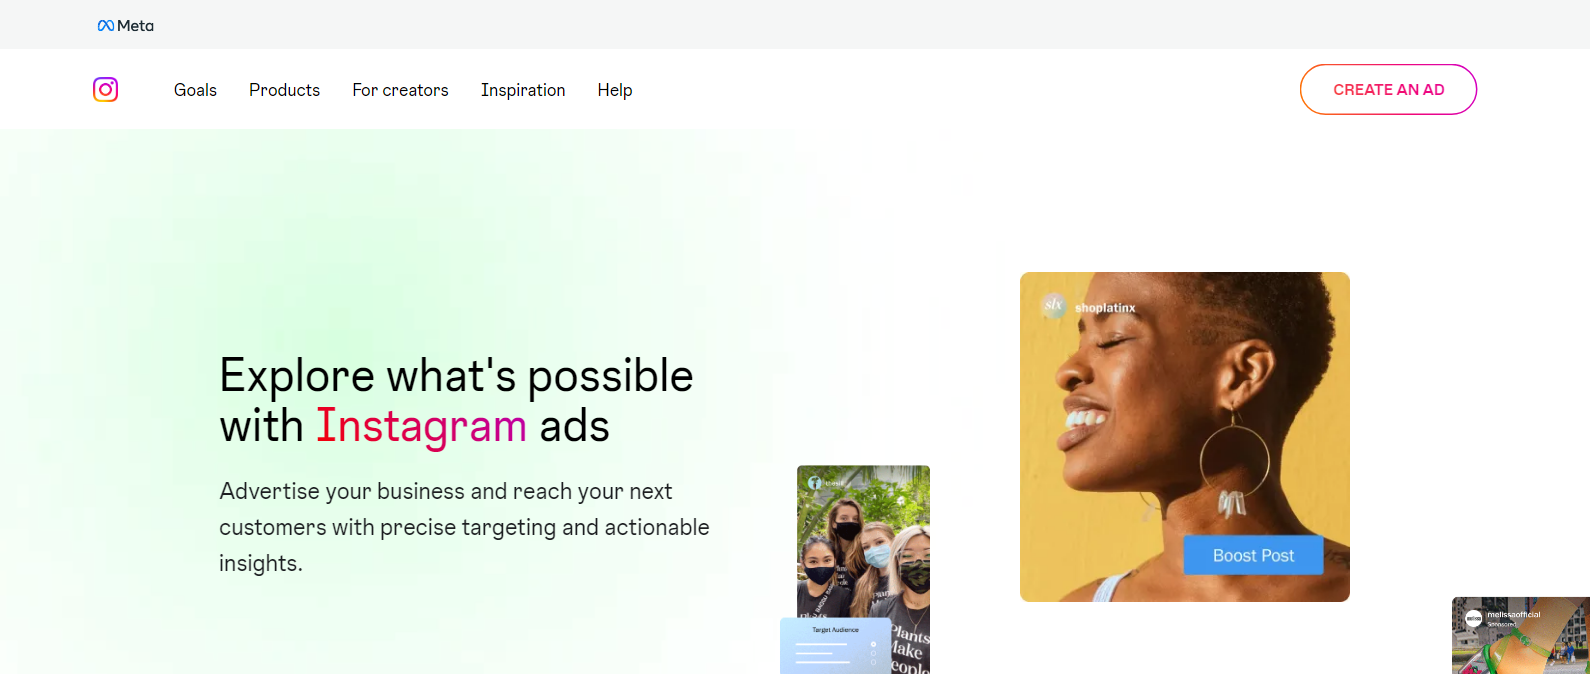This screenshot has height=674, width=1590.
Task: Click the shoplatinx username label
Action: pyautogui.click(x=1105, y=308)
